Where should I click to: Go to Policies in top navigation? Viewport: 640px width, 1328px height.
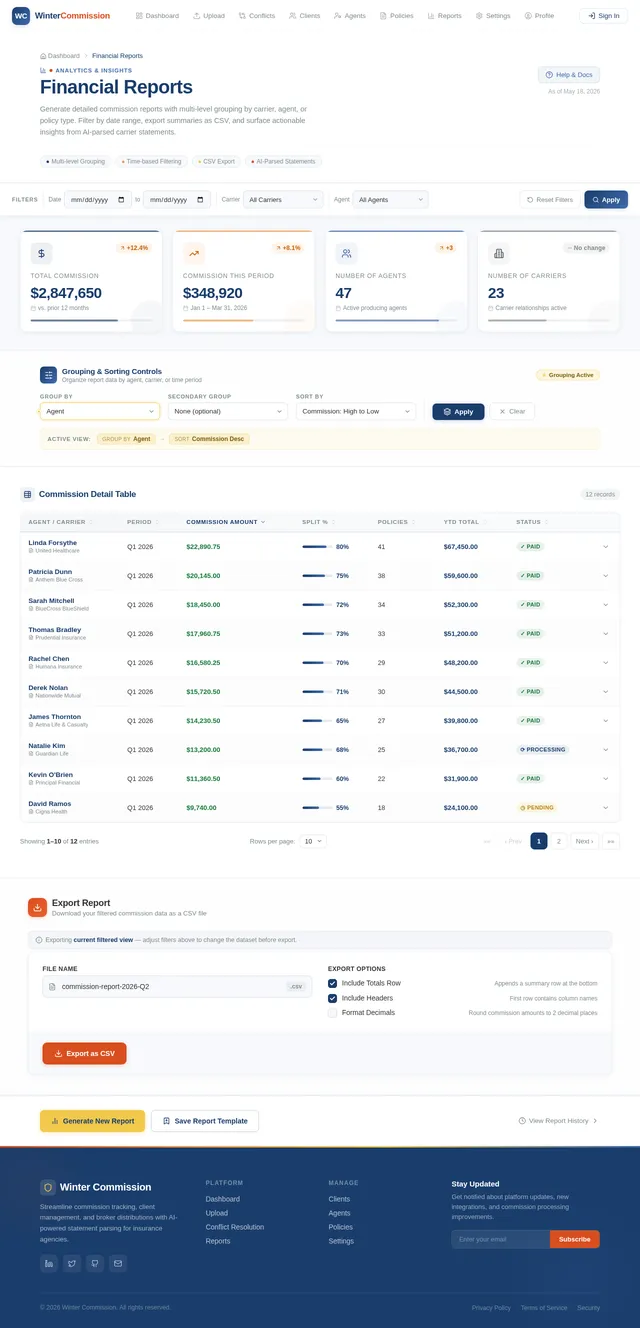(397, 16)
